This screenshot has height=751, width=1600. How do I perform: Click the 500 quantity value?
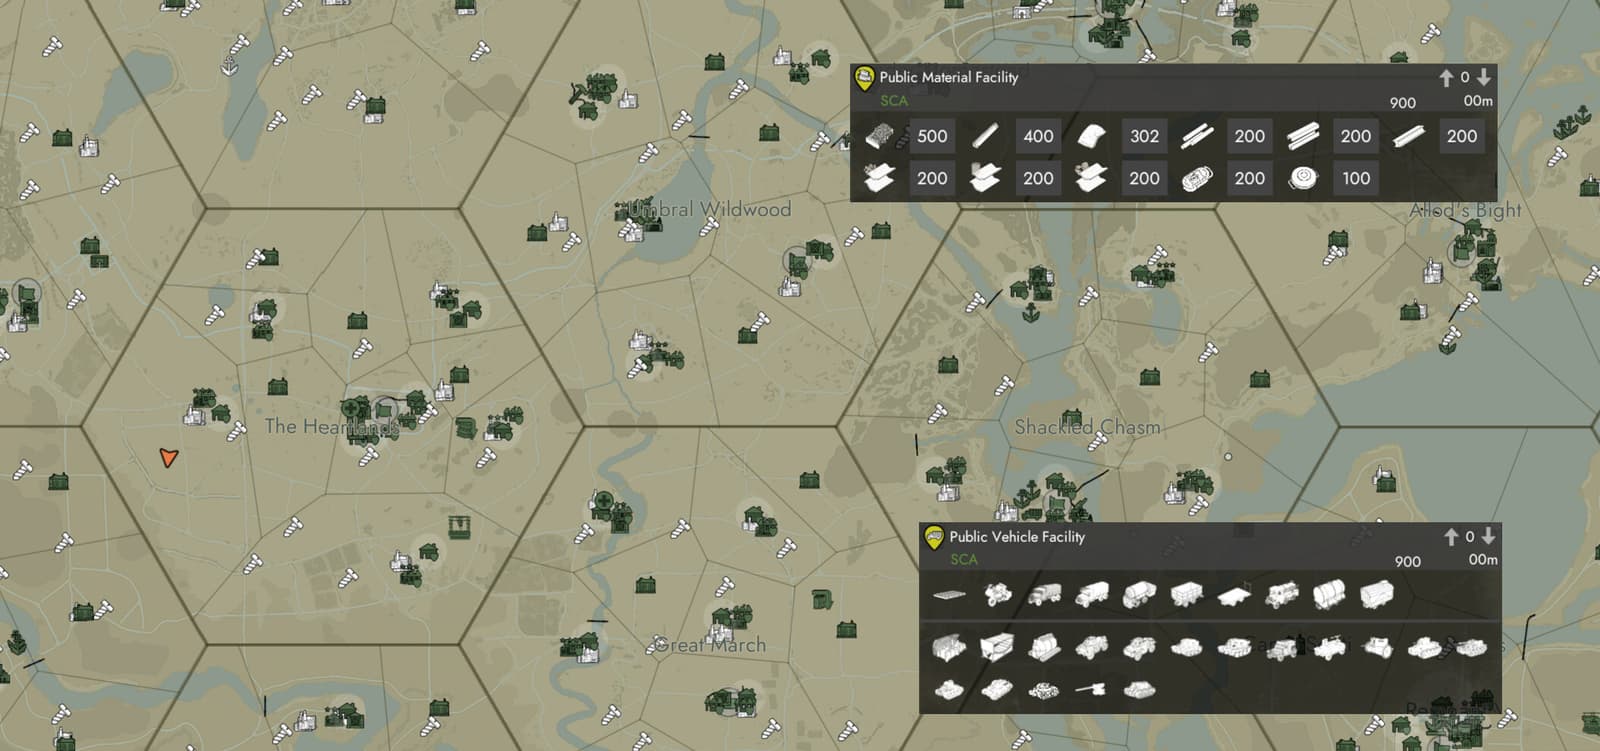tap(932, 136)
